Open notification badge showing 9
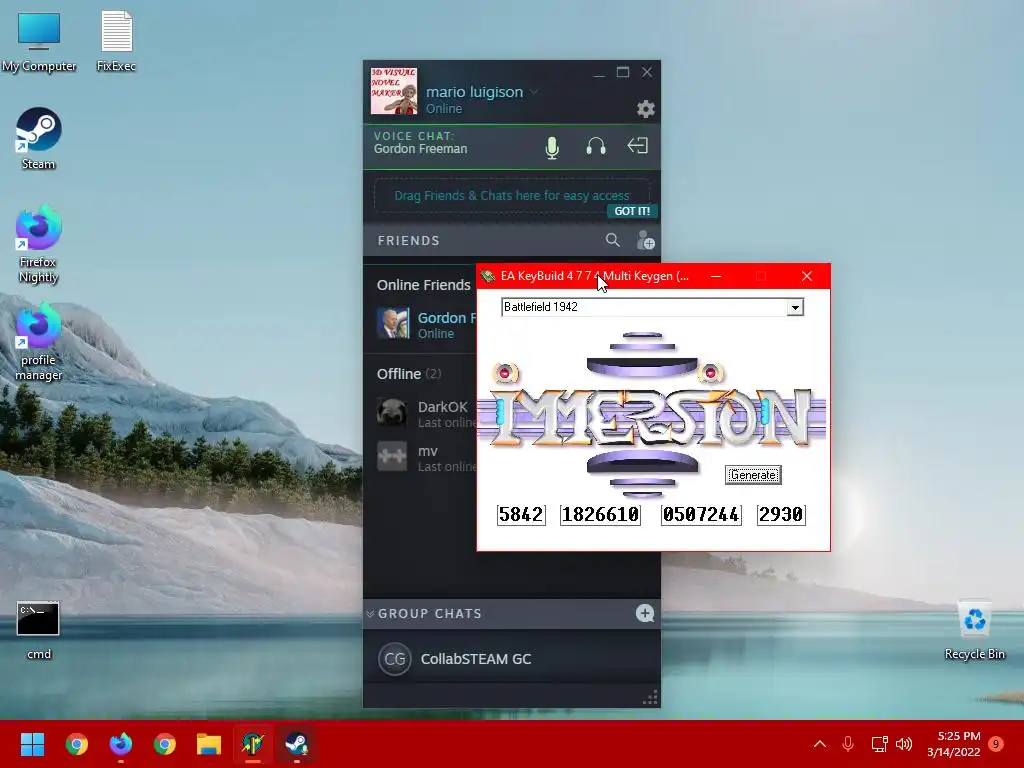 tap(996, 744)
